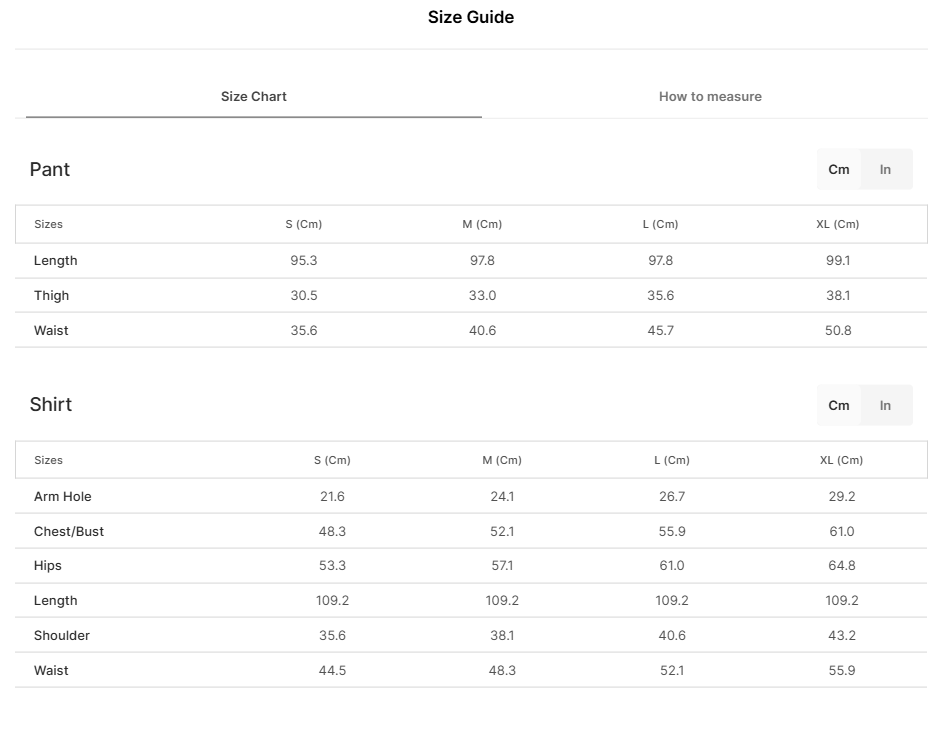
Task: Click the Shirt table S (Cm) column header
Action: (x=332, y=461)
